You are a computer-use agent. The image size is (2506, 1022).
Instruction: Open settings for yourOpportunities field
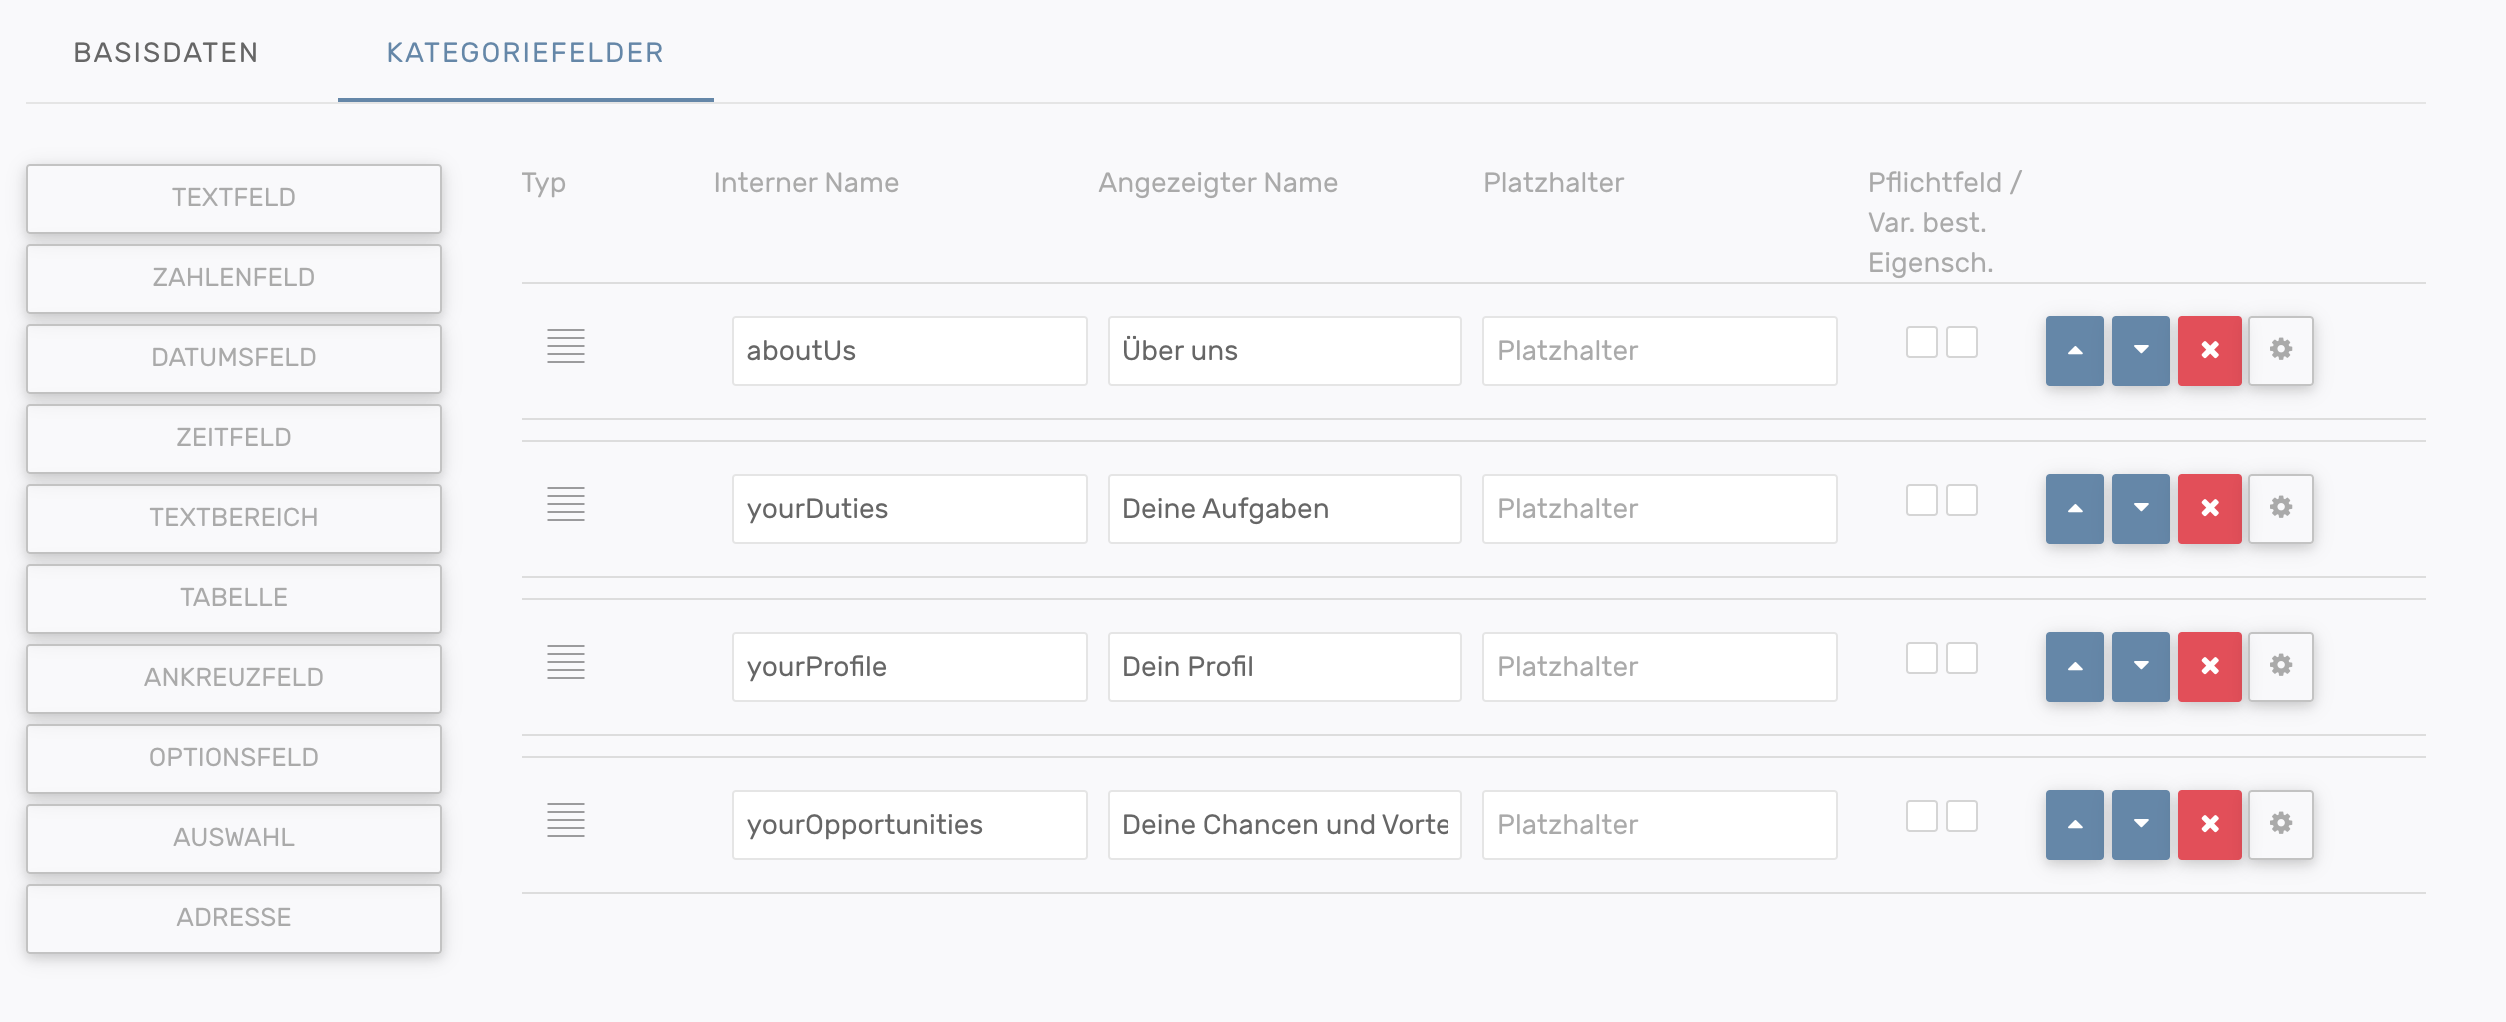pos(2280,825)
